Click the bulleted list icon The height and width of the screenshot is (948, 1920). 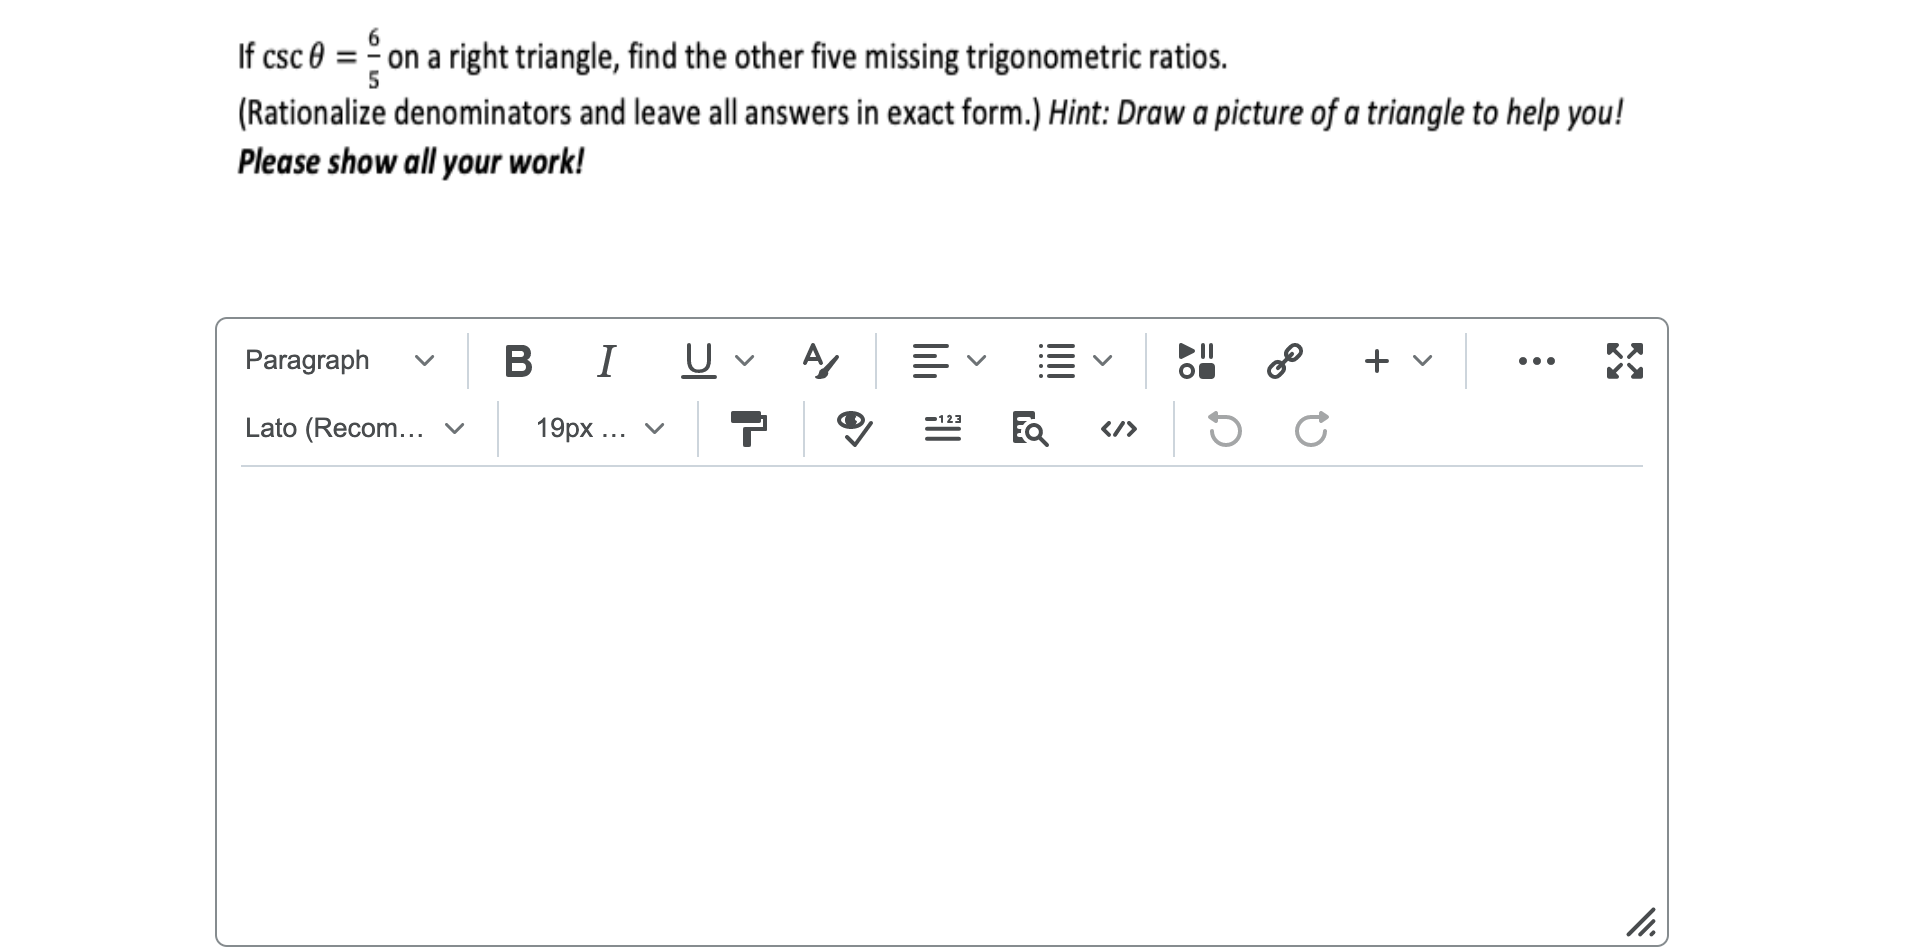point(1056,360)
